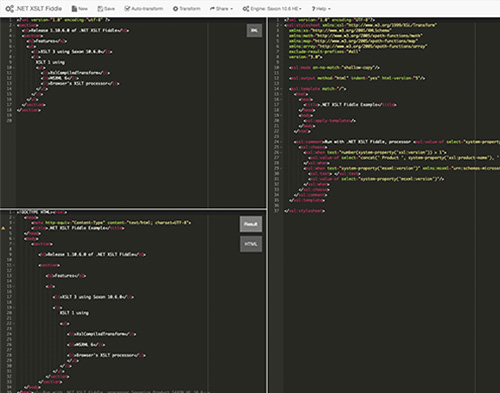500x393 pixels.
Task: Click the title '.NET XSLT Fiddle Example' in XSLT pane
Action: click(350, 105)
